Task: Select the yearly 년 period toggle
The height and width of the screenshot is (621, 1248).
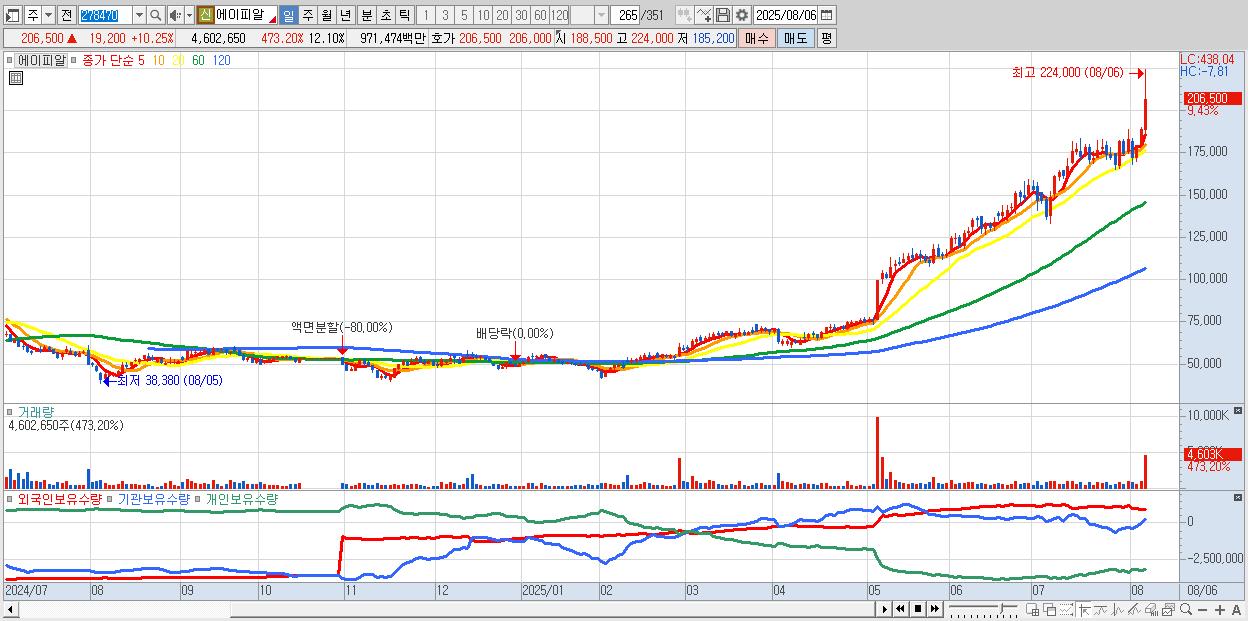Action: [x=345, y=15]
